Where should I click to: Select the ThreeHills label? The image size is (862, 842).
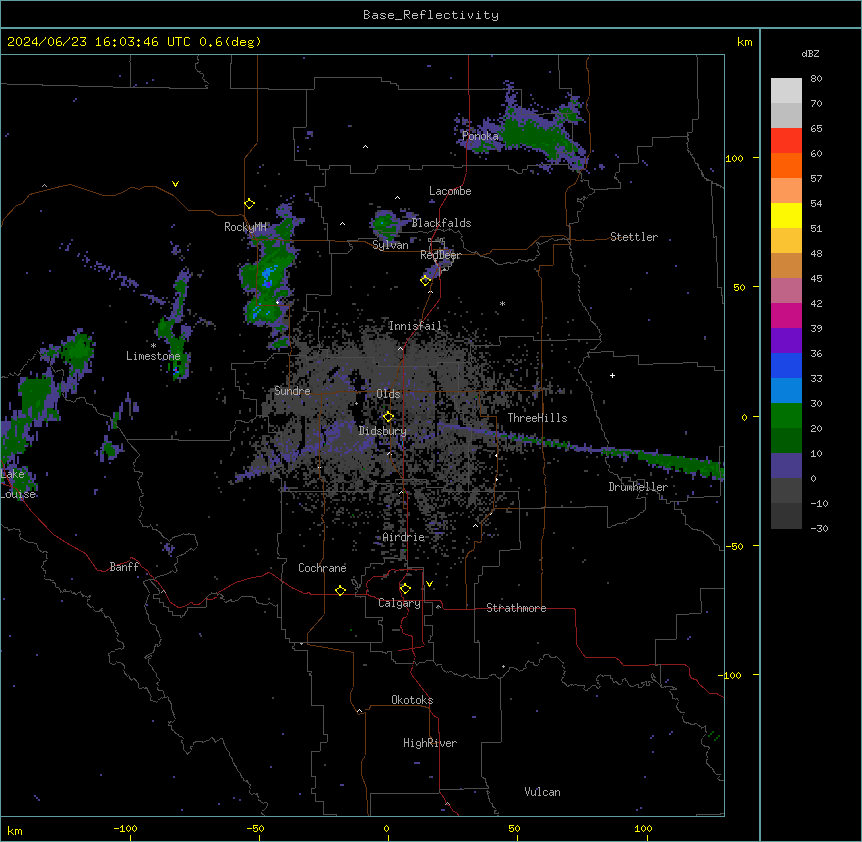pos(537,418)
